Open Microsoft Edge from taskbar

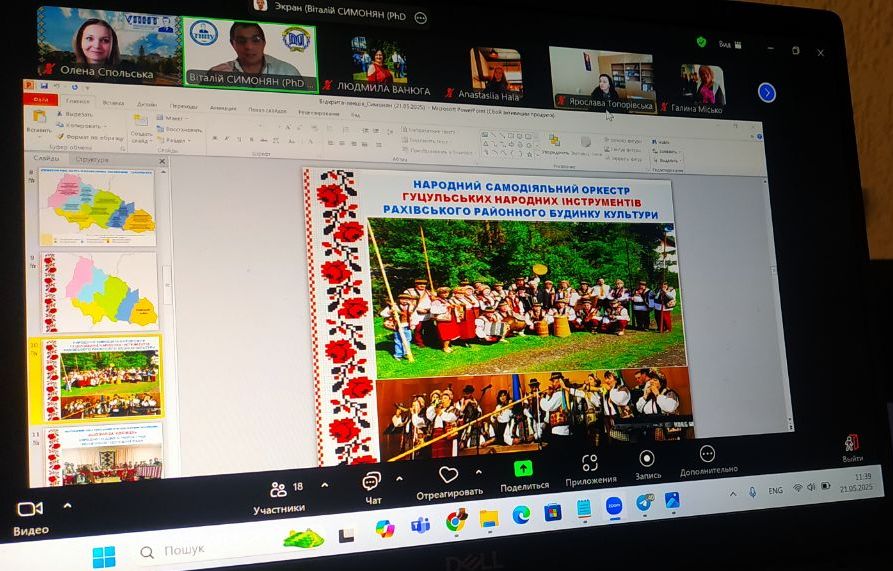(521, 515)
